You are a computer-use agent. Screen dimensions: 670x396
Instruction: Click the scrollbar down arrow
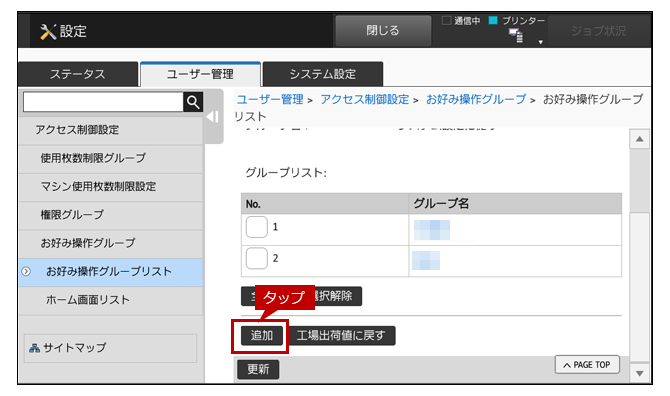point(639,373)
